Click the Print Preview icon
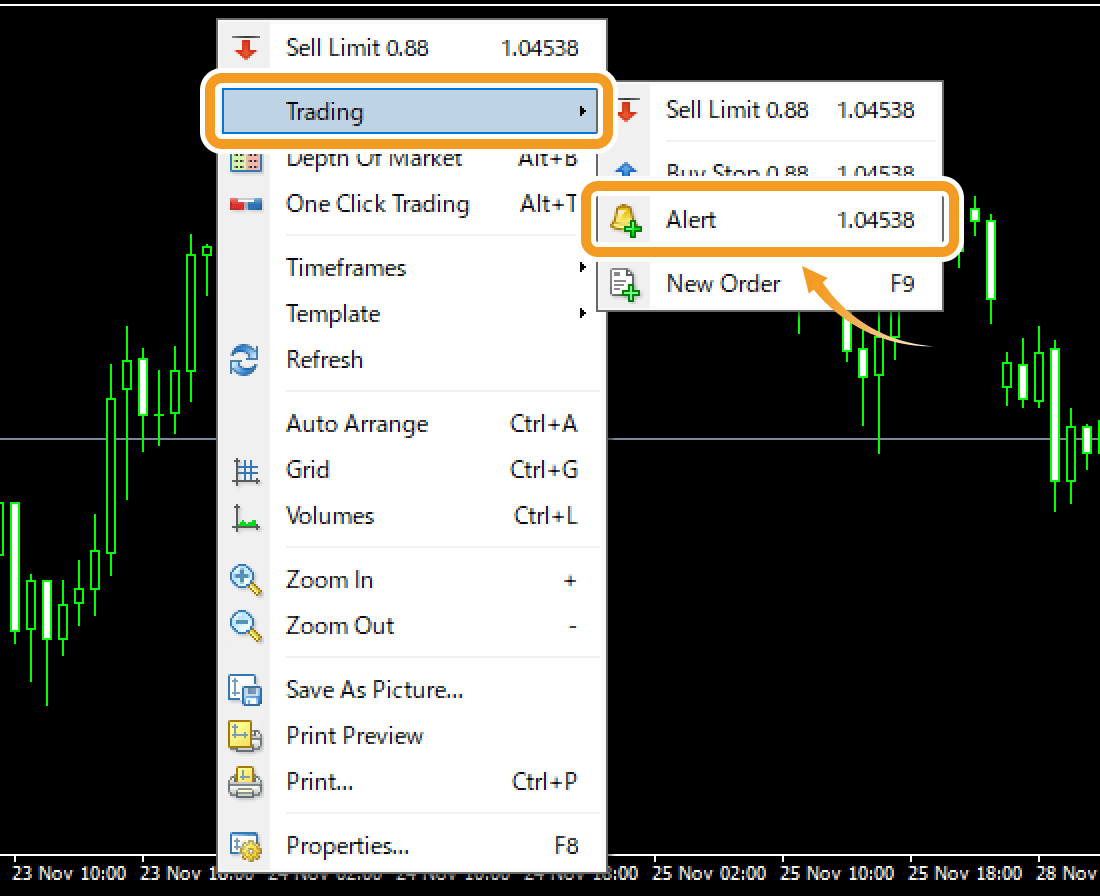 click(x=246, y=736)
